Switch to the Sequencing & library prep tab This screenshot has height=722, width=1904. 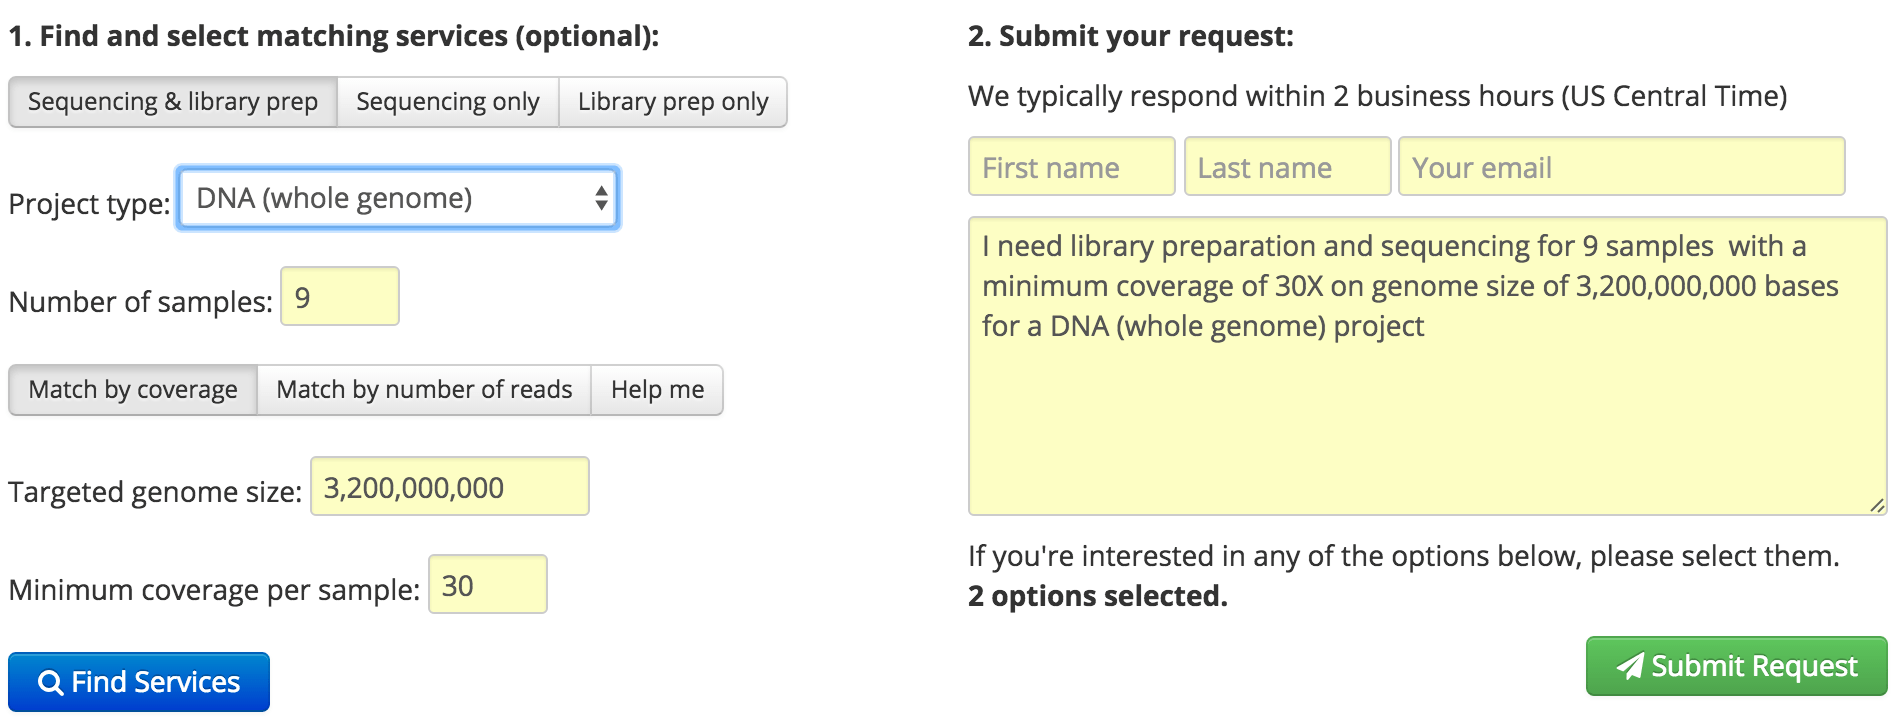coord(172,101)
